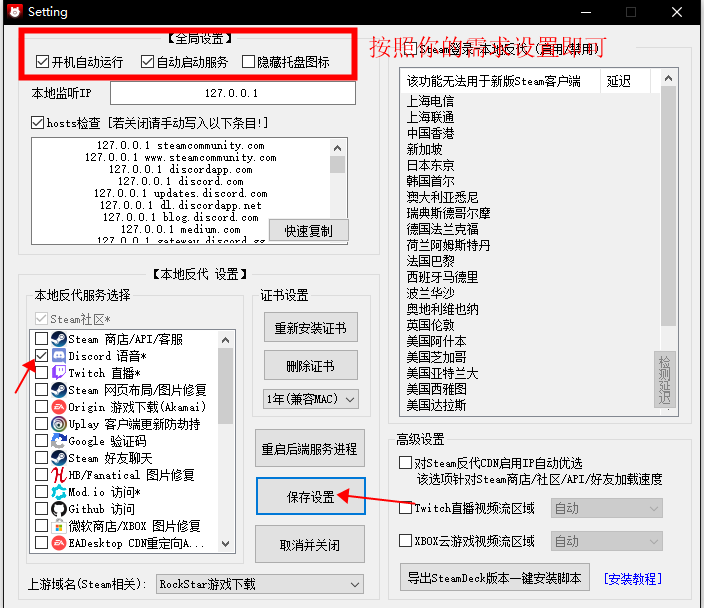Check Twitch 直播 service
704x608 pixels.
tap(41, 372)
